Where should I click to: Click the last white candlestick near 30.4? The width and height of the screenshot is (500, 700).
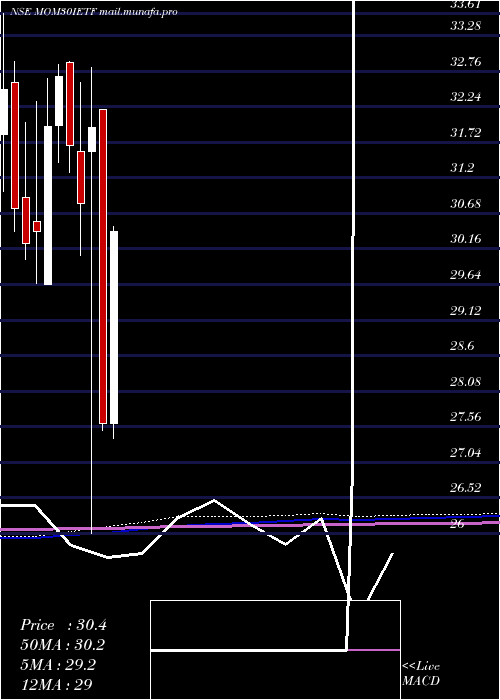pos(114,327)
